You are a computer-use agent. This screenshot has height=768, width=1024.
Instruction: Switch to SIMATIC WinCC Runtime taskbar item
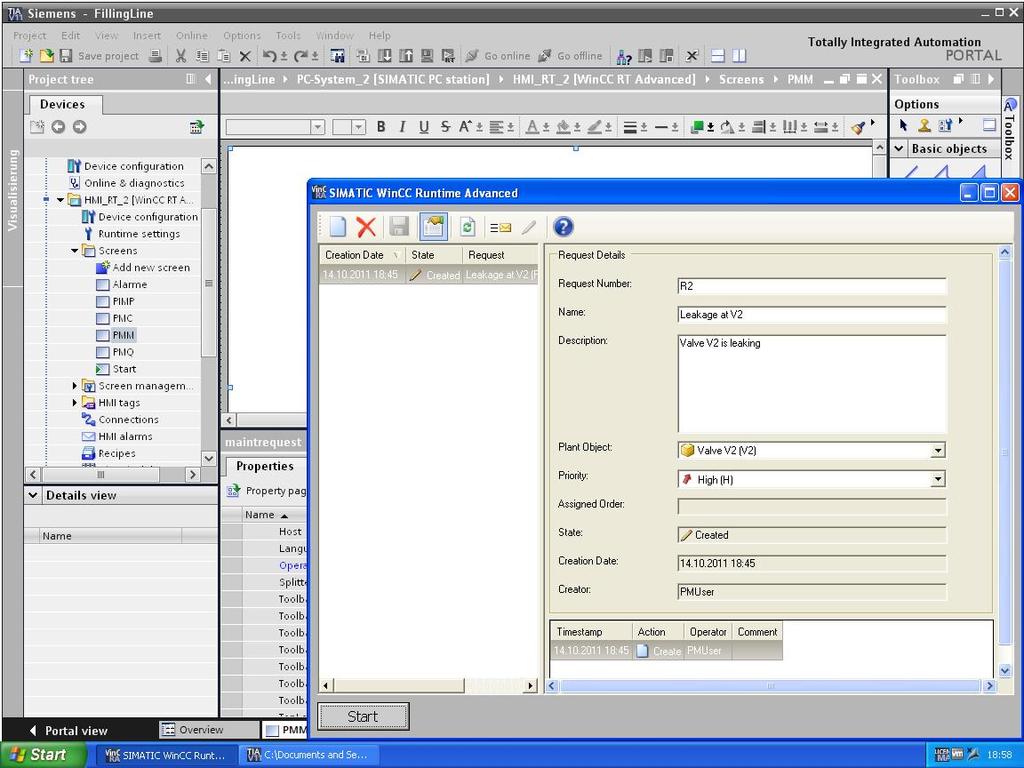click(x=166, y=755)
